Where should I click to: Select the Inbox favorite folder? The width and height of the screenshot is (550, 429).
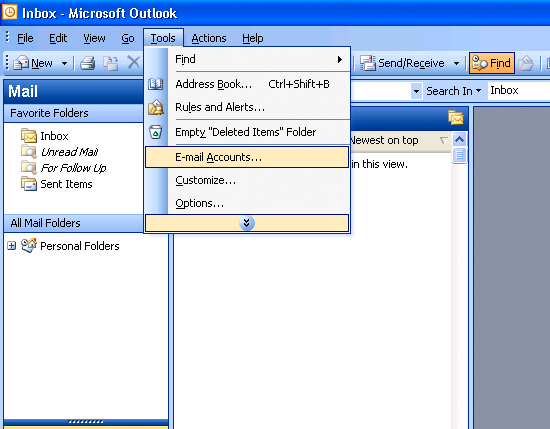54,136
